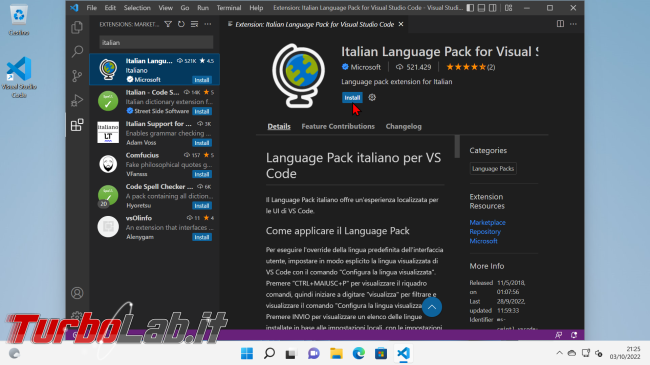Install Code Spell Checker pack by Hyoretsu

tap(202, 206)
